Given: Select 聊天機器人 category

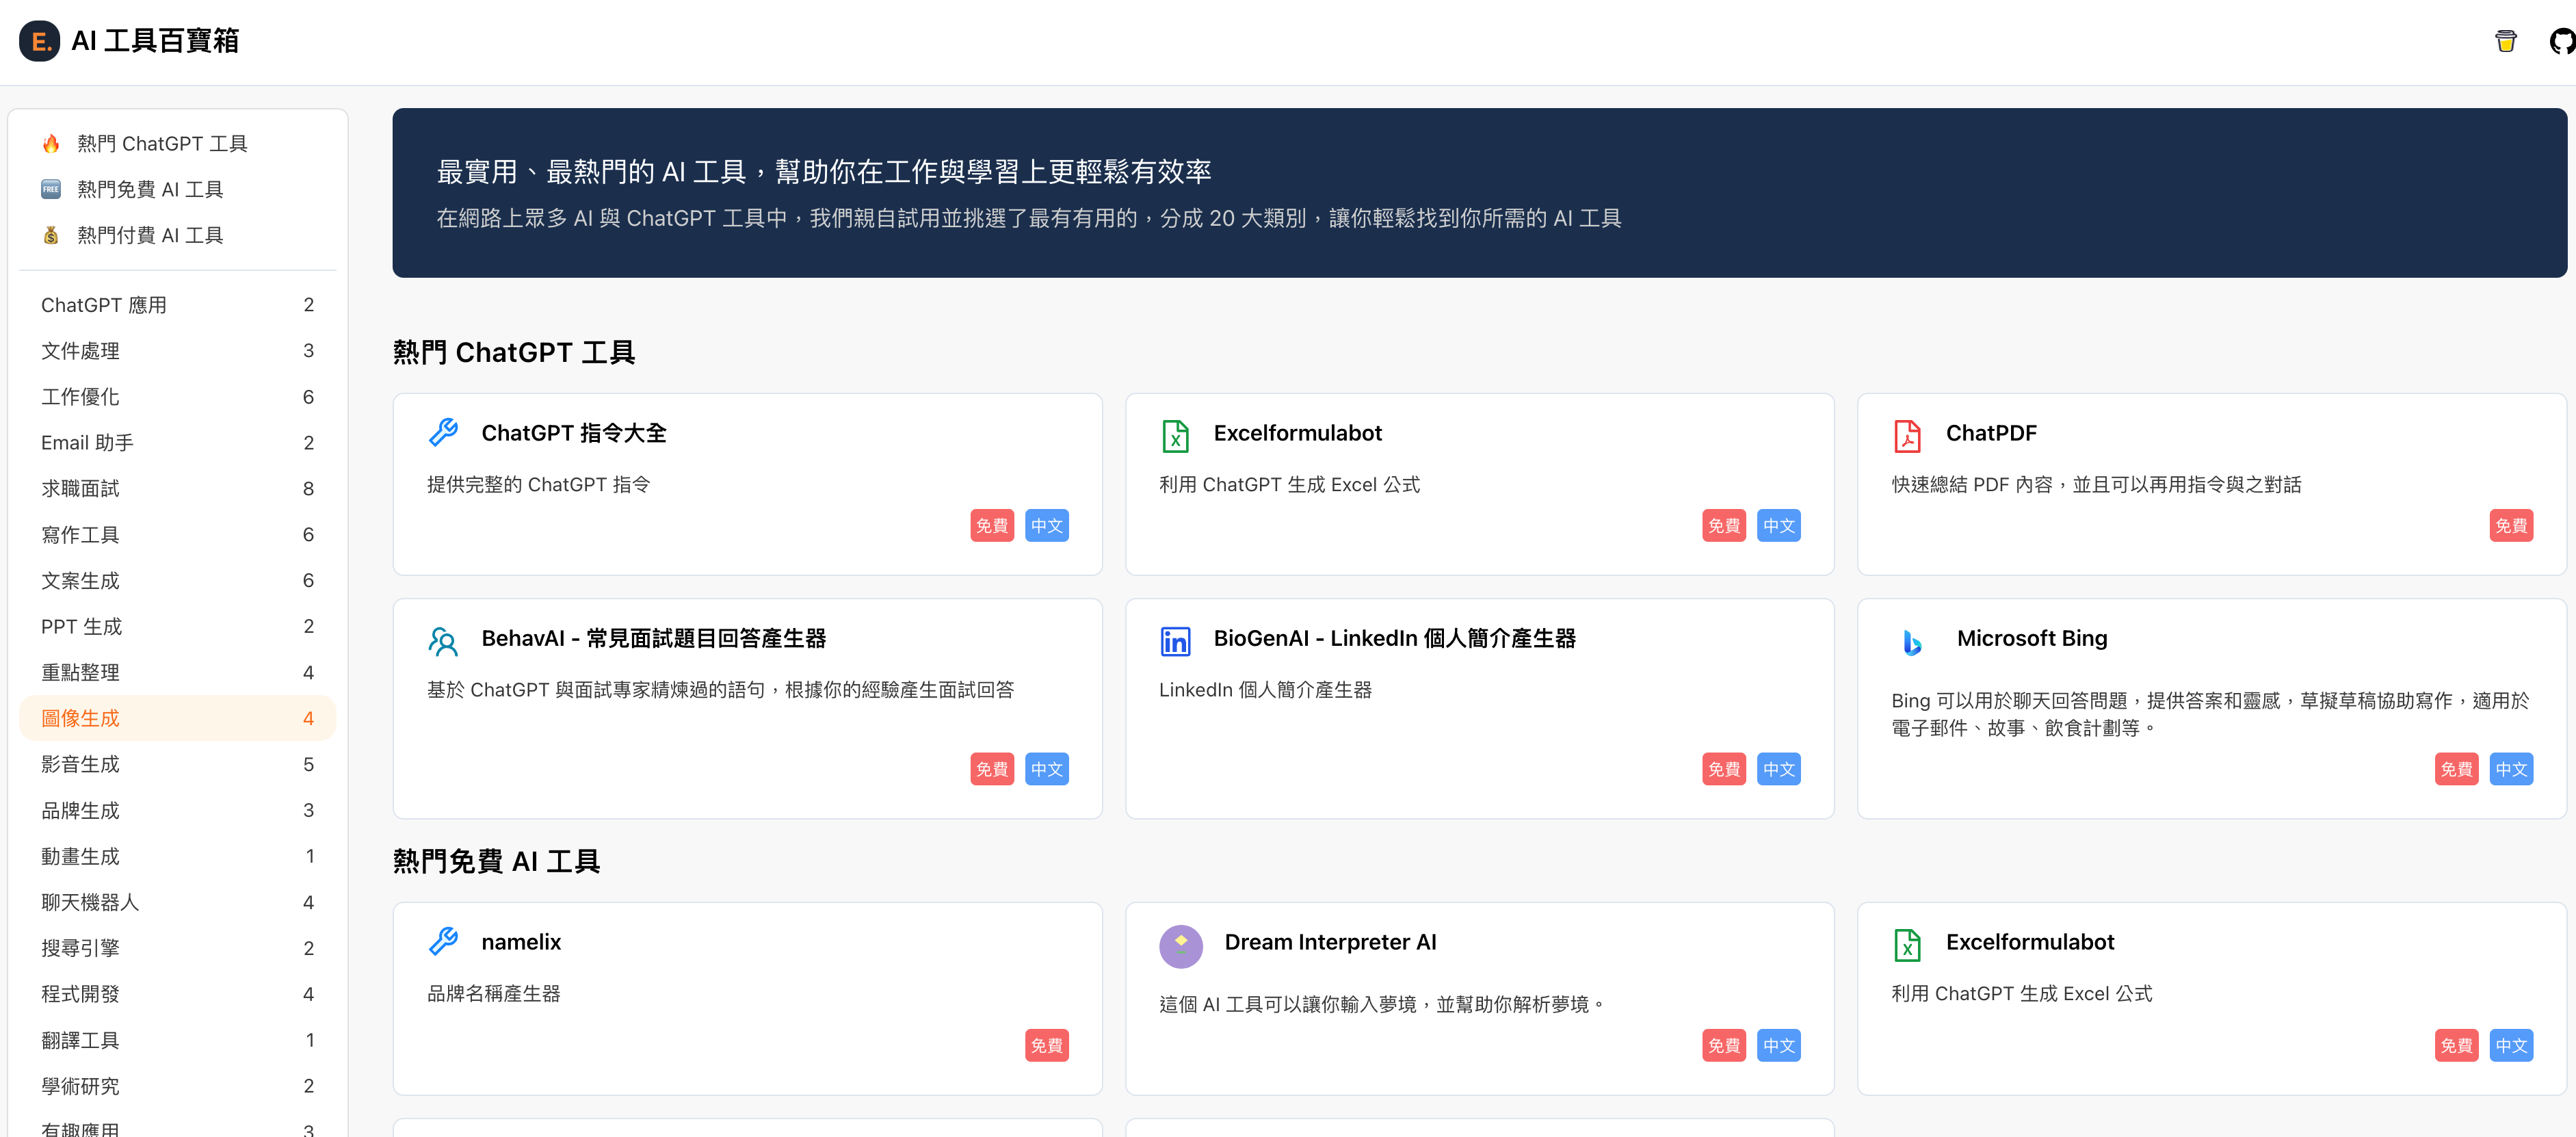Looking at the screenshot, I should 178,902.
